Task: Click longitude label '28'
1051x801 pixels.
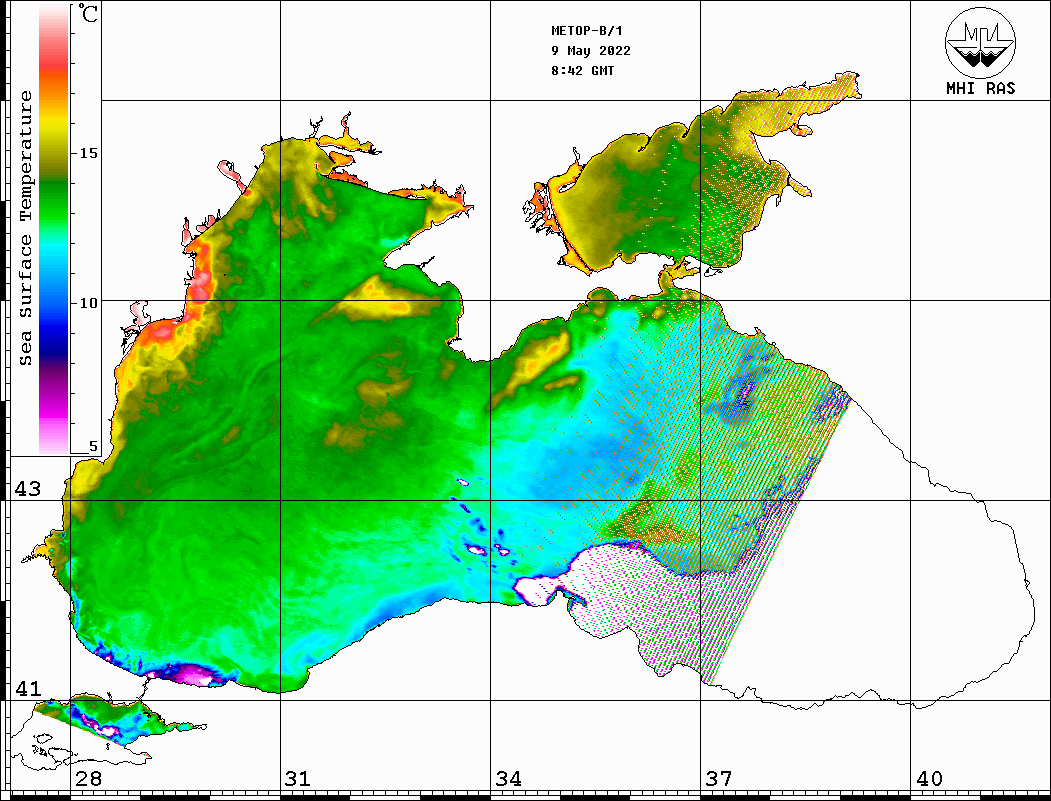Action: point(88,778)
